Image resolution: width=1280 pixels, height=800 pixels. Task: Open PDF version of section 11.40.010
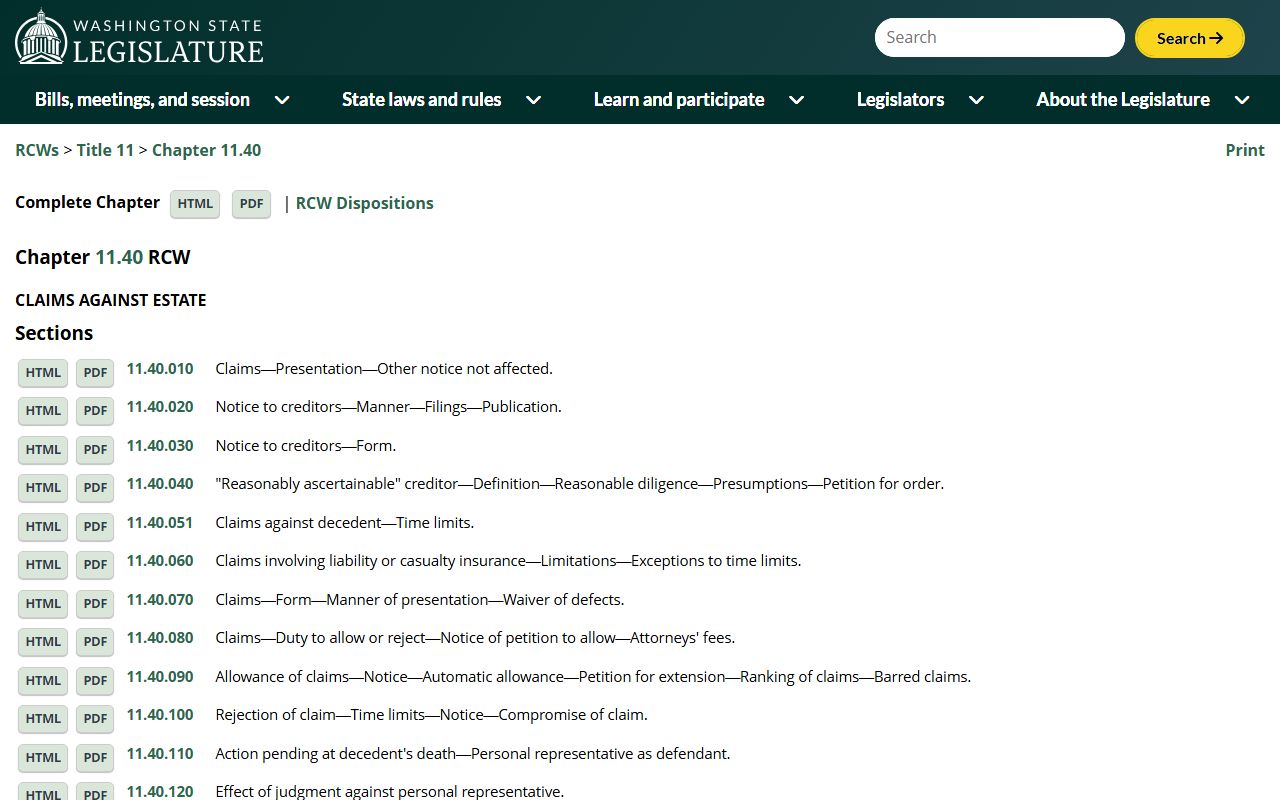pyautogui.click(x=95, y=372)
